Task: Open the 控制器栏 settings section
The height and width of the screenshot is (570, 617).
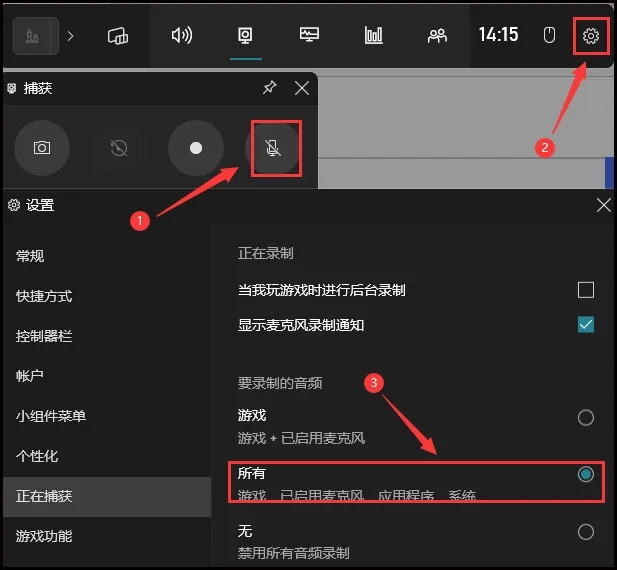Action: pyautogui.click(x=107, y=336)
